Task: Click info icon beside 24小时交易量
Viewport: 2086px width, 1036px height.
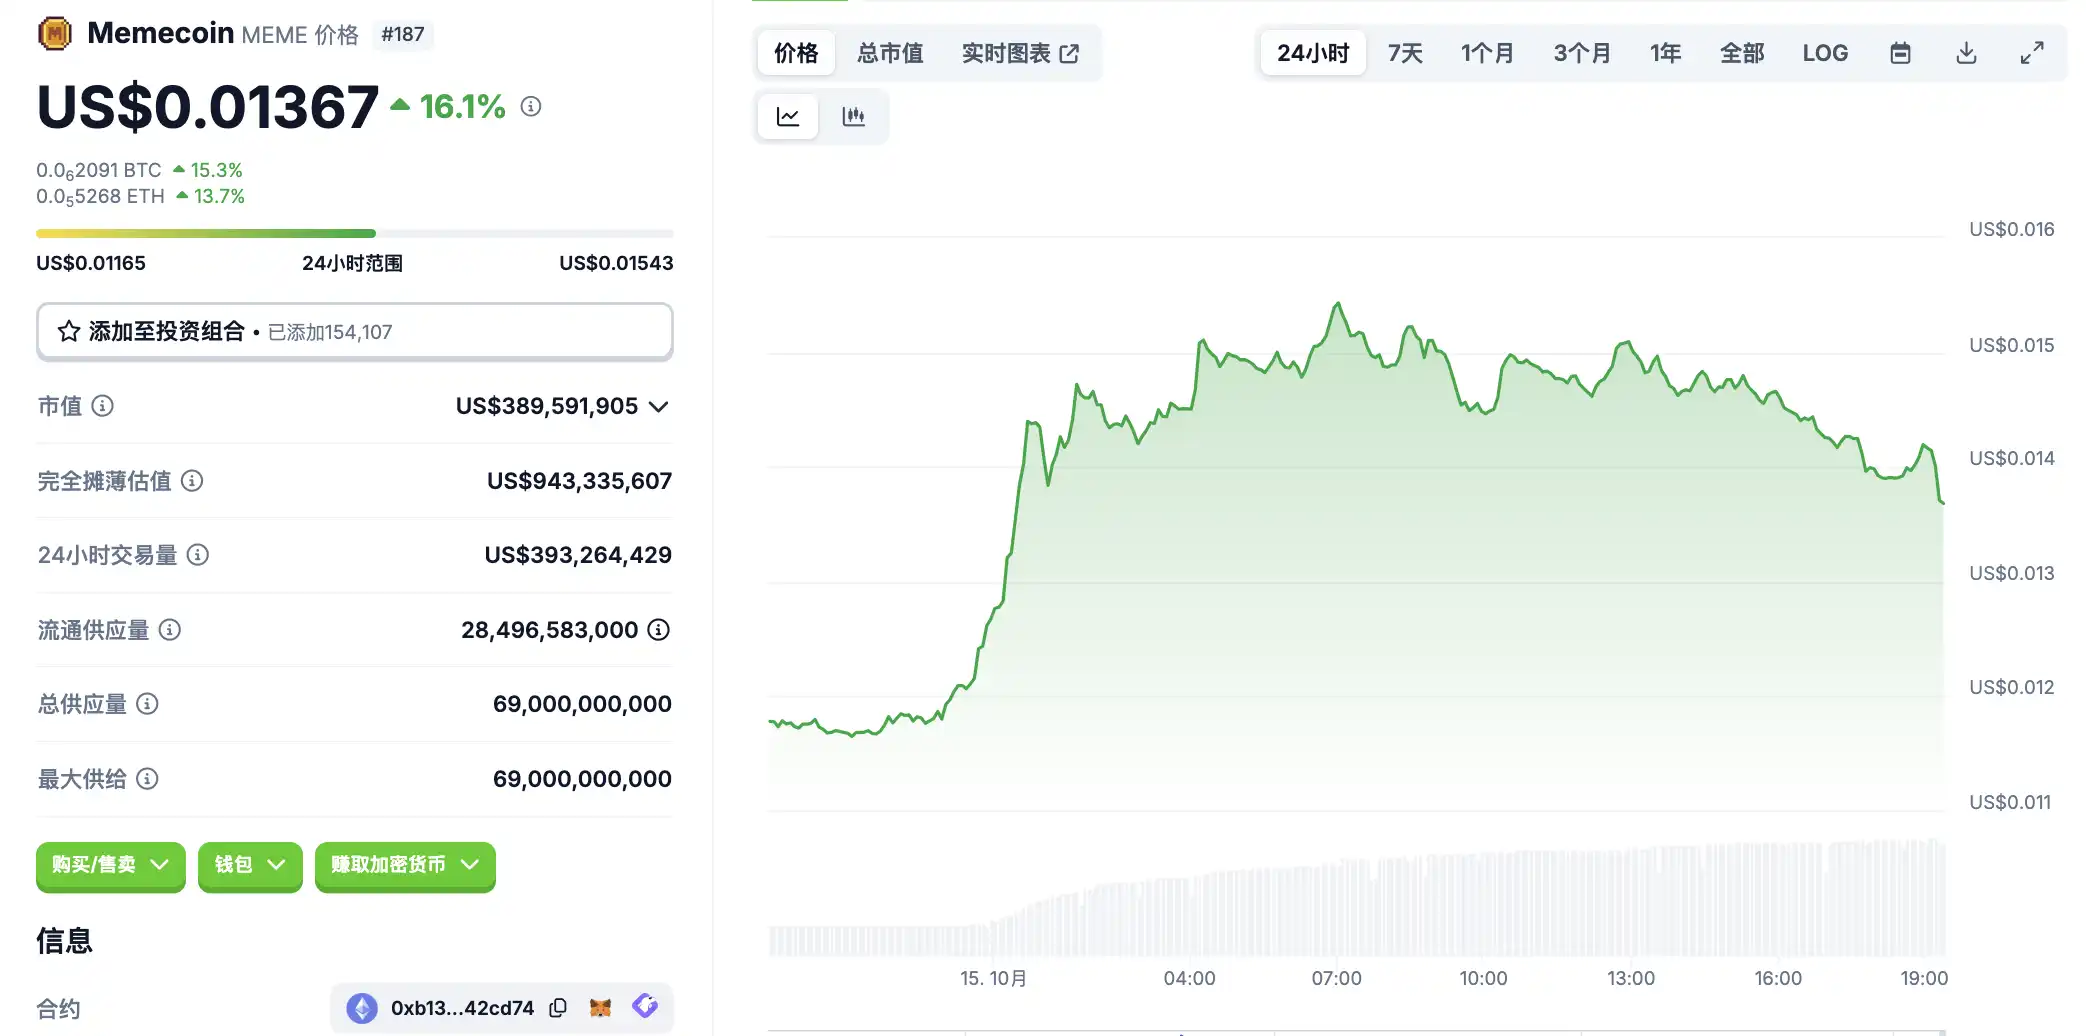Action: [x=198, y=555]
